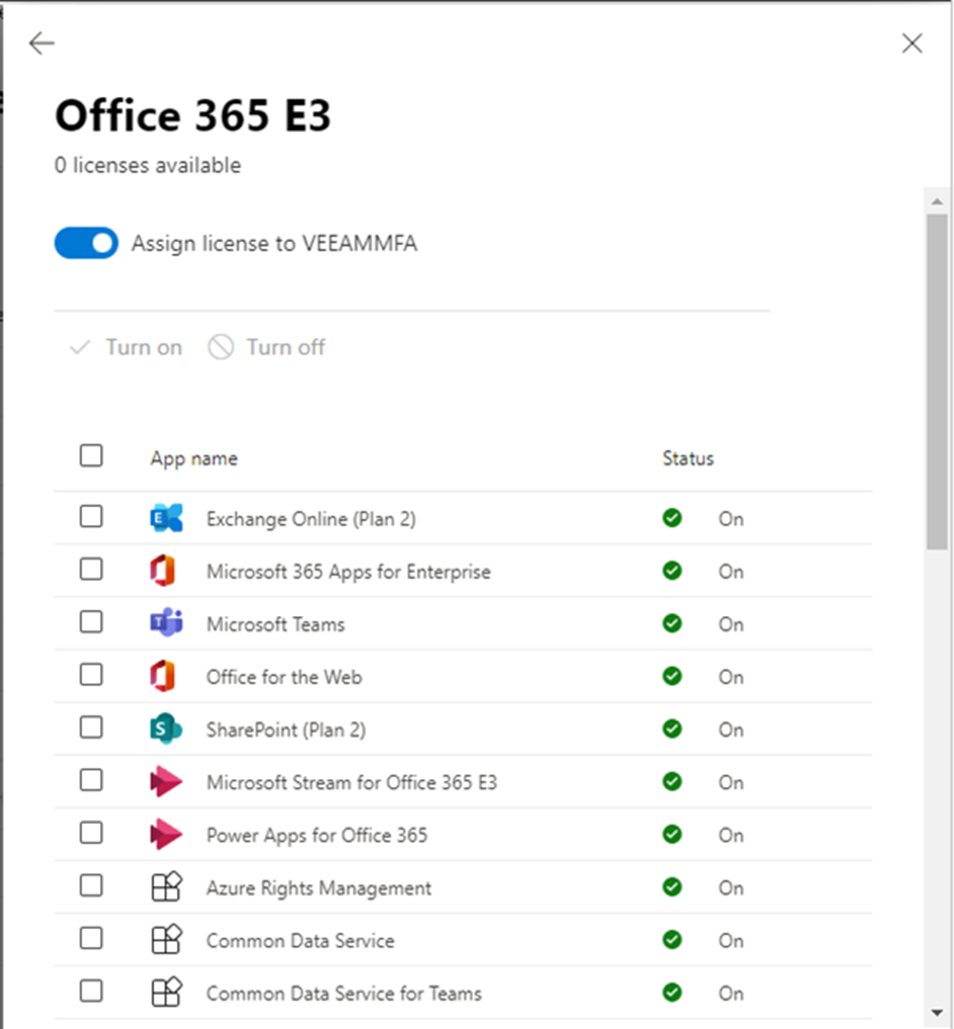Click the green status check for Microsoft Teams
This screenshot has height=1029, width=954.
click(672, 623)
